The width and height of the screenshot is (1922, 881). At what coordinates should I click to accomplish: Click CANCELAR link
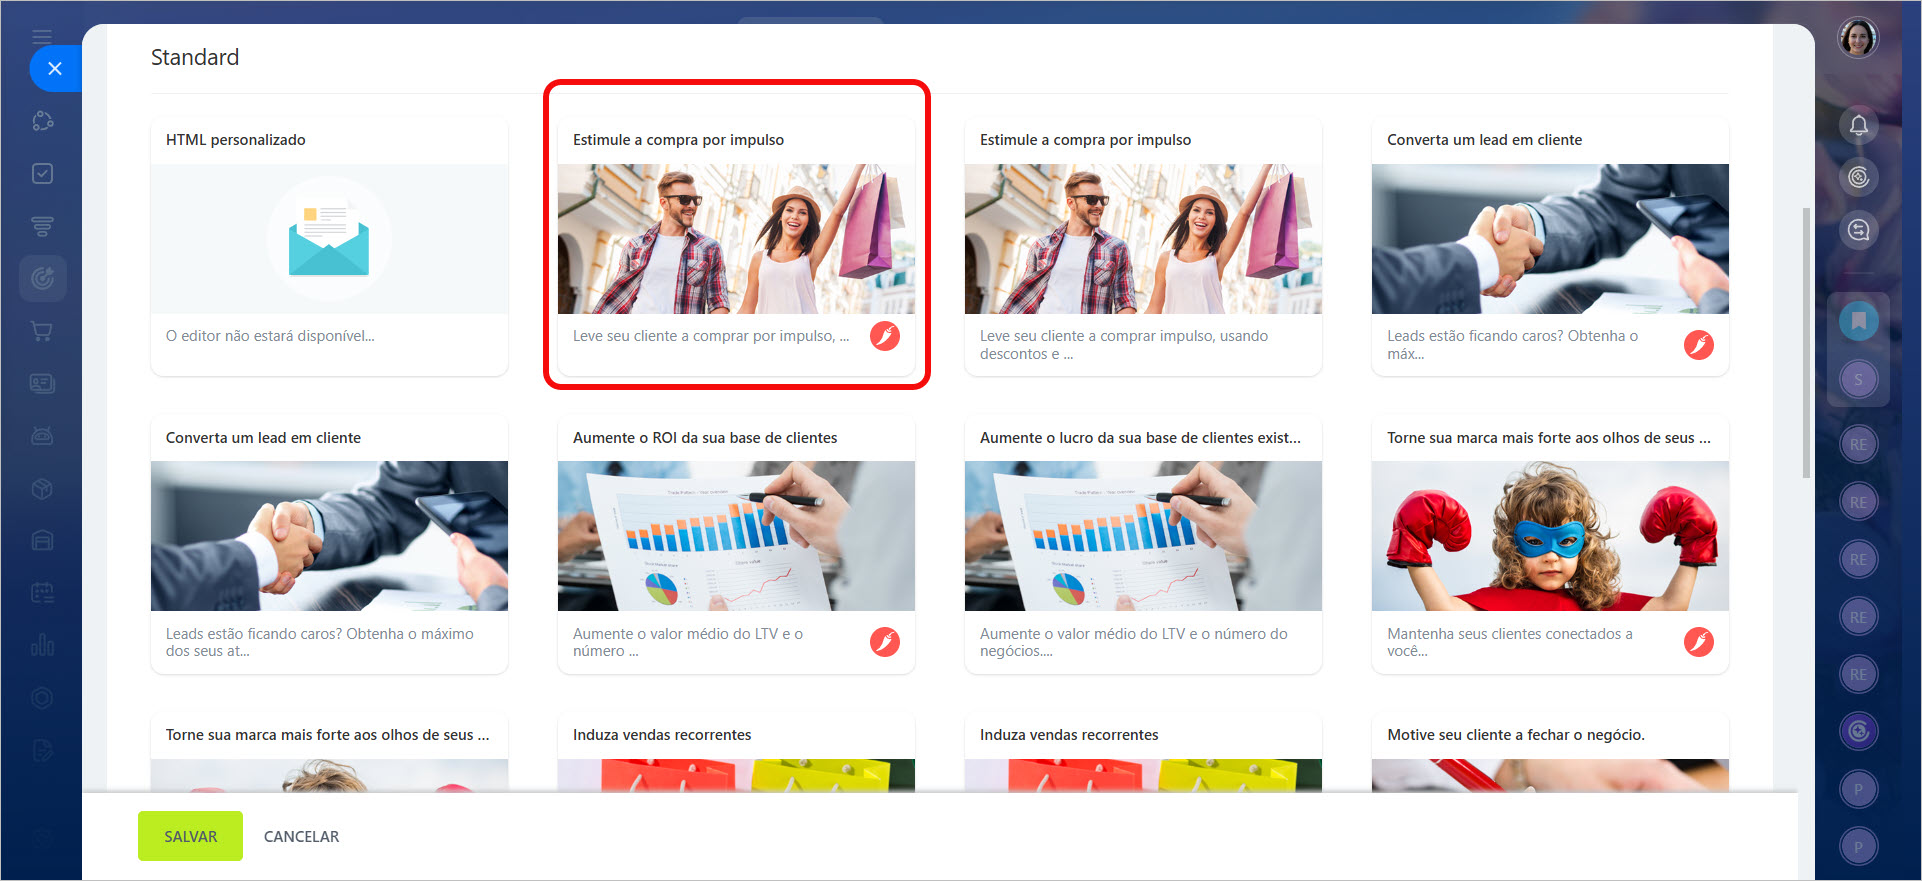tap(301, 836)
